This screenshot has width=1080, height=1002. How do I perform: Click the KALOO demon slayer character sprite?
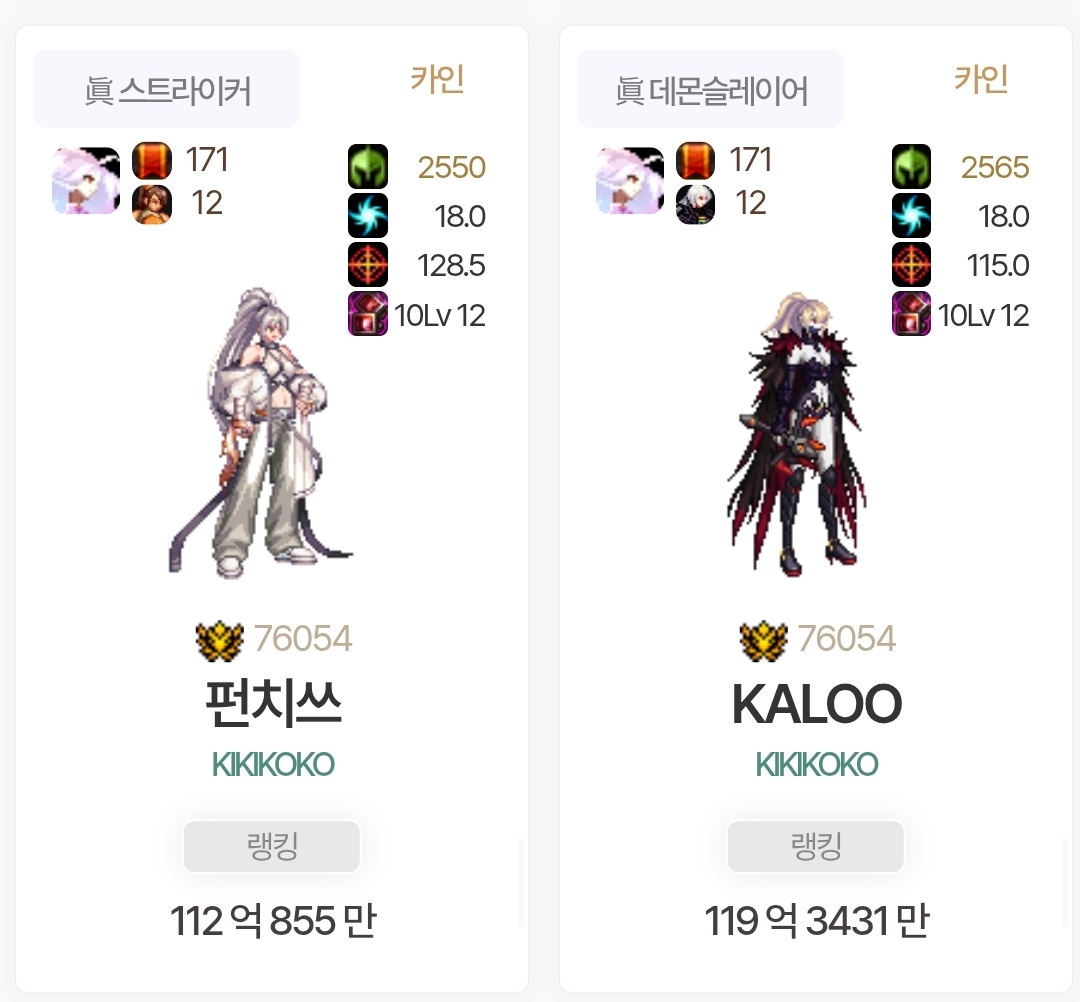pyautogui.click(x=797, y=434)
